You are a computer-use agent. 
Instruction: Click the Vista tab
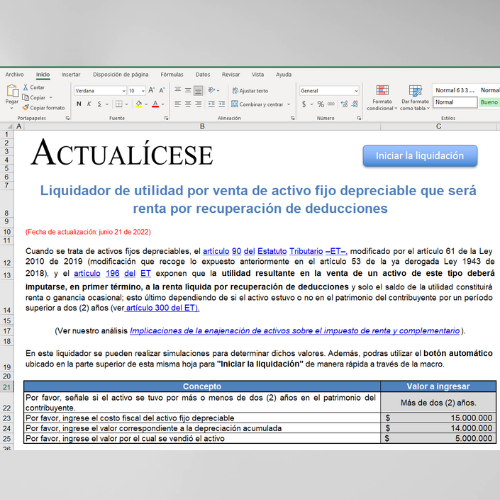tap(258, 74)
